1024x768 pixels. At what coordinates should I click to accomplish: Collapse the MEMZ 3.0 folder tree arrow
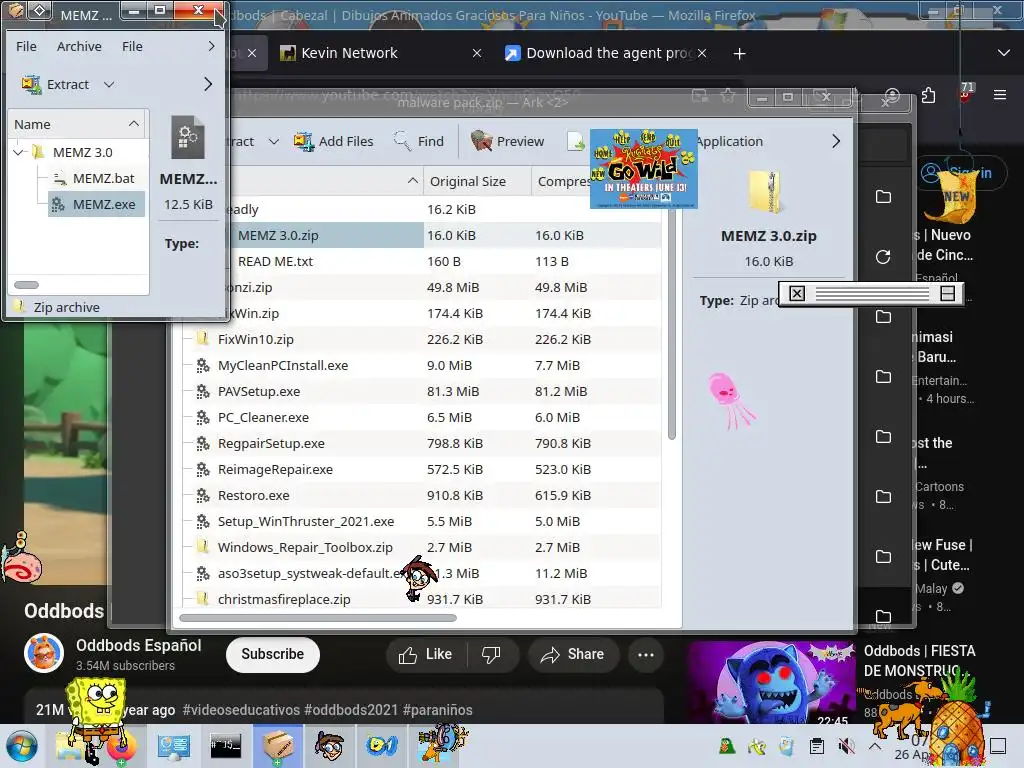coord(19,152)
